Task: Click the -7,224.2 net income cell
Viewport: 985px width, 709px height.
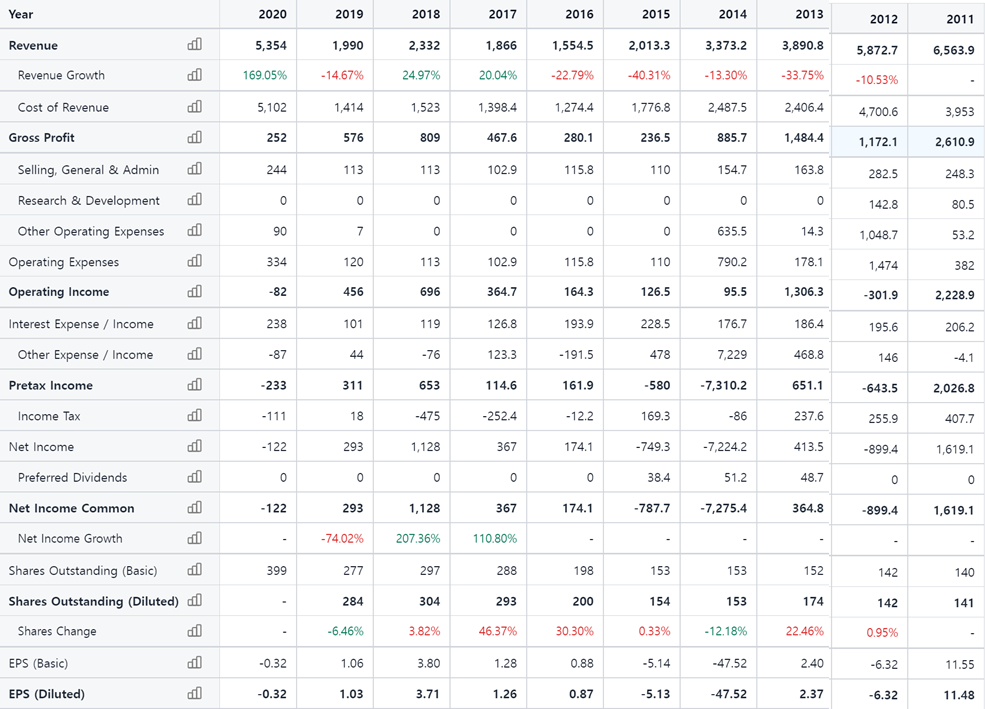Action: tap(725, 447)
